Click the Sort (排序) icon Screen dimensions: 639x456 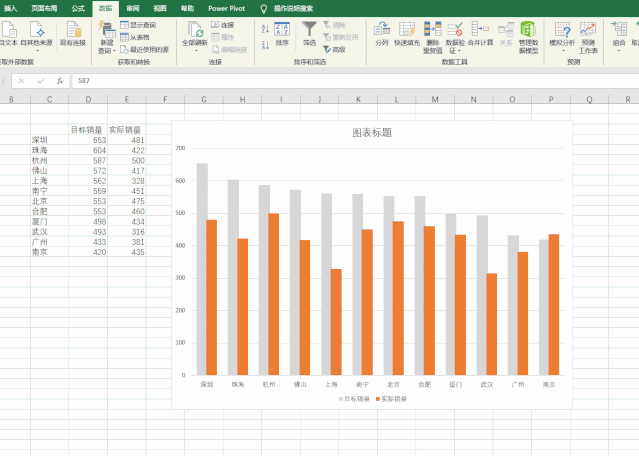pos(282,30)
